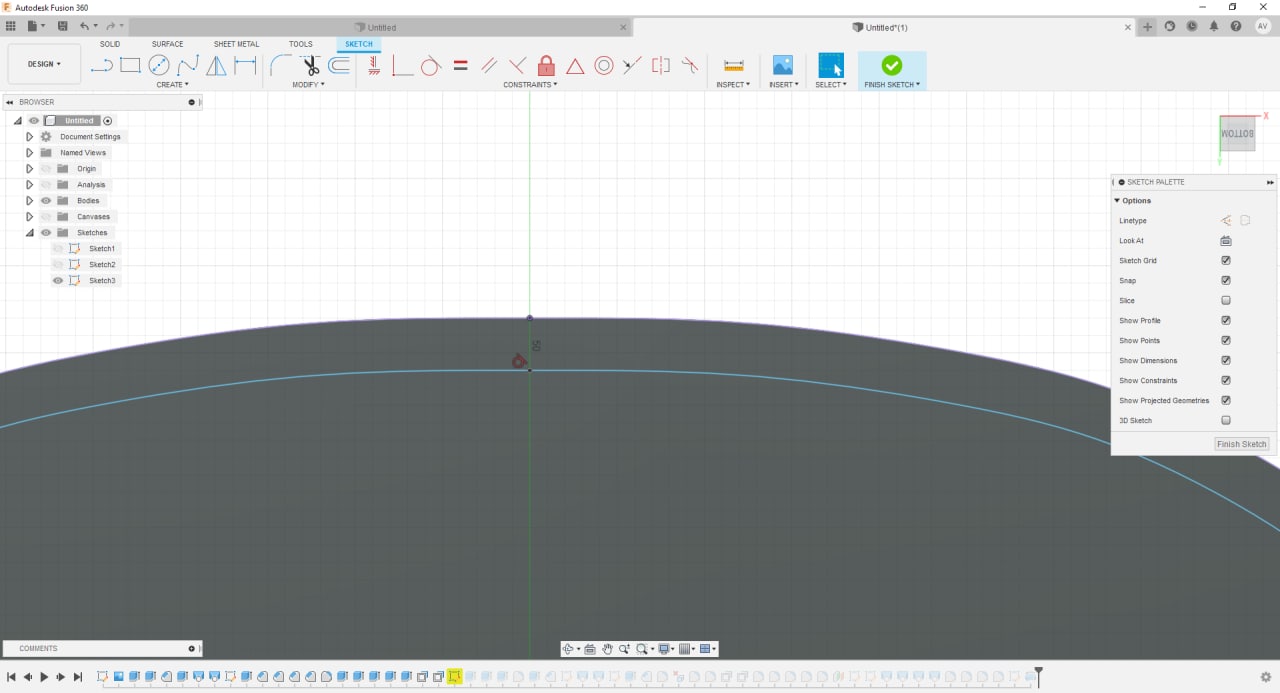
Task: Turn on the 3D Sketch checkbox
Action: (1226, 420)
